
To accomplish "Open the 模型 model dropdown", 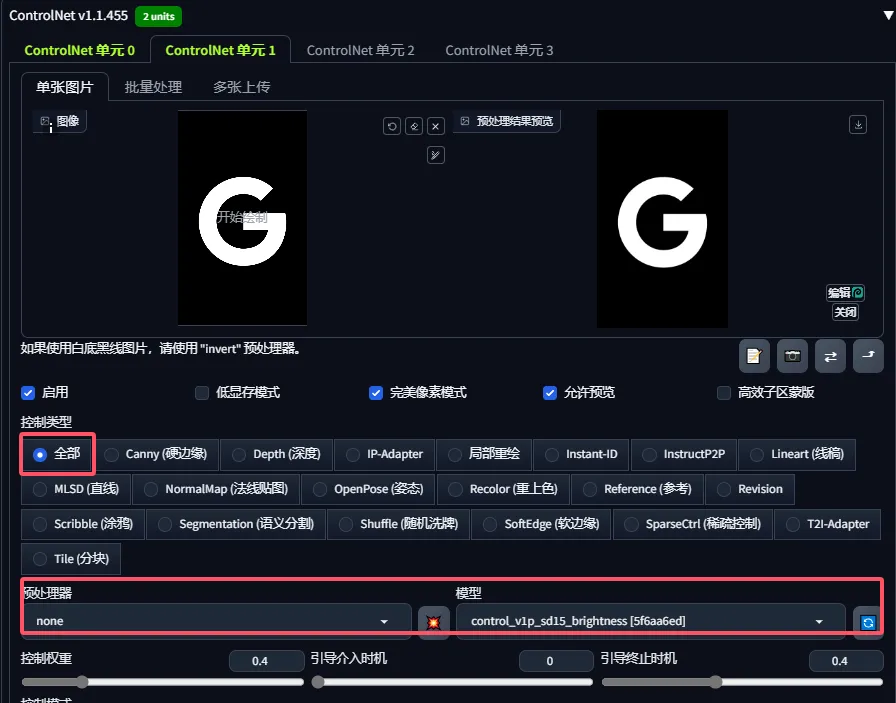I will (651, 621).
